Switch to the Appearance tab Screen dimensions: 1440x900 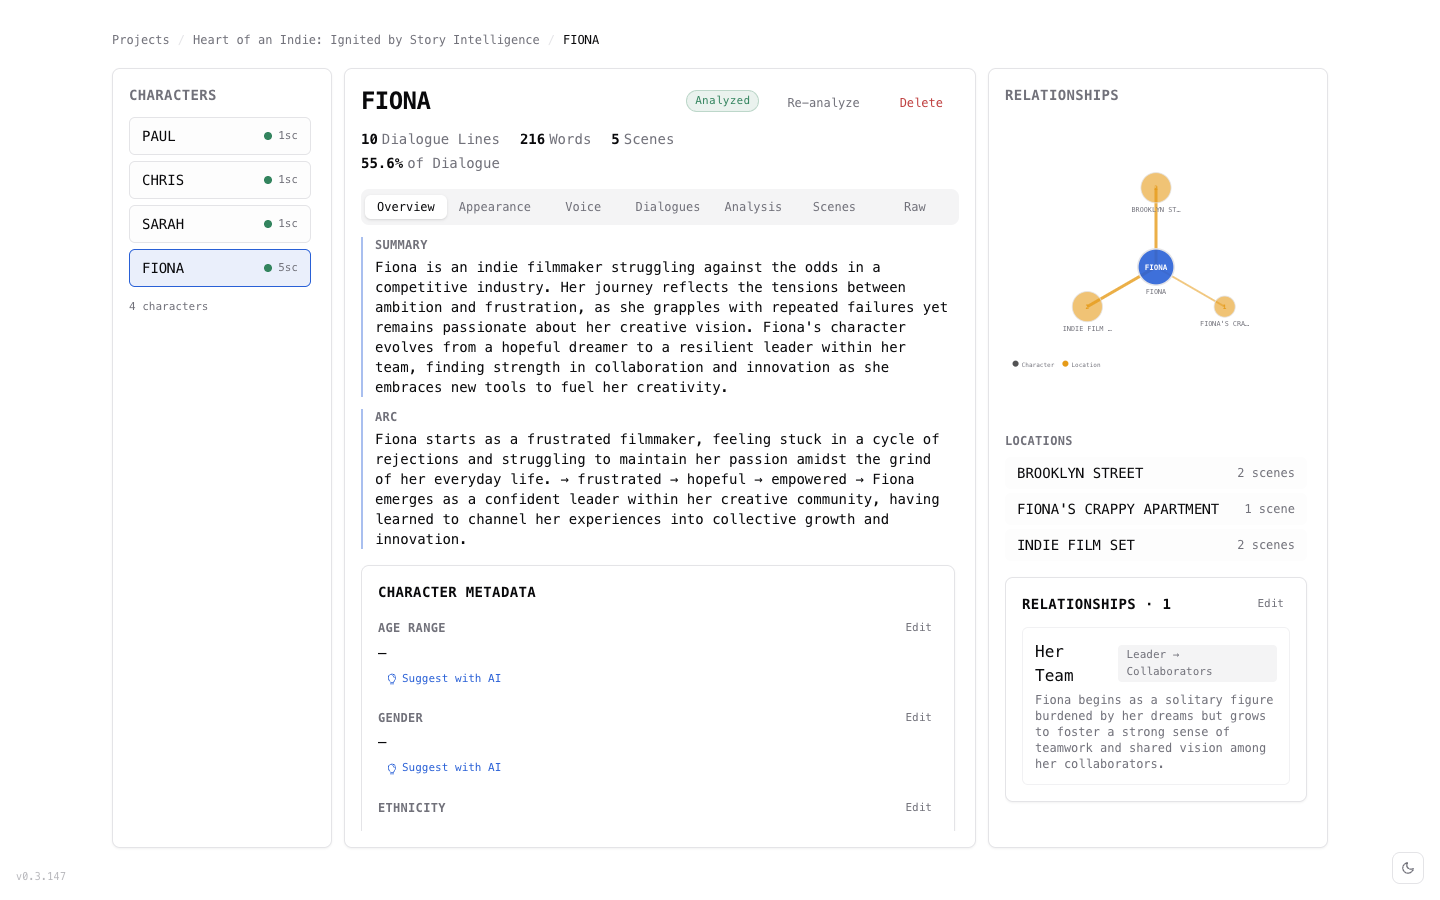pos(495,206)
